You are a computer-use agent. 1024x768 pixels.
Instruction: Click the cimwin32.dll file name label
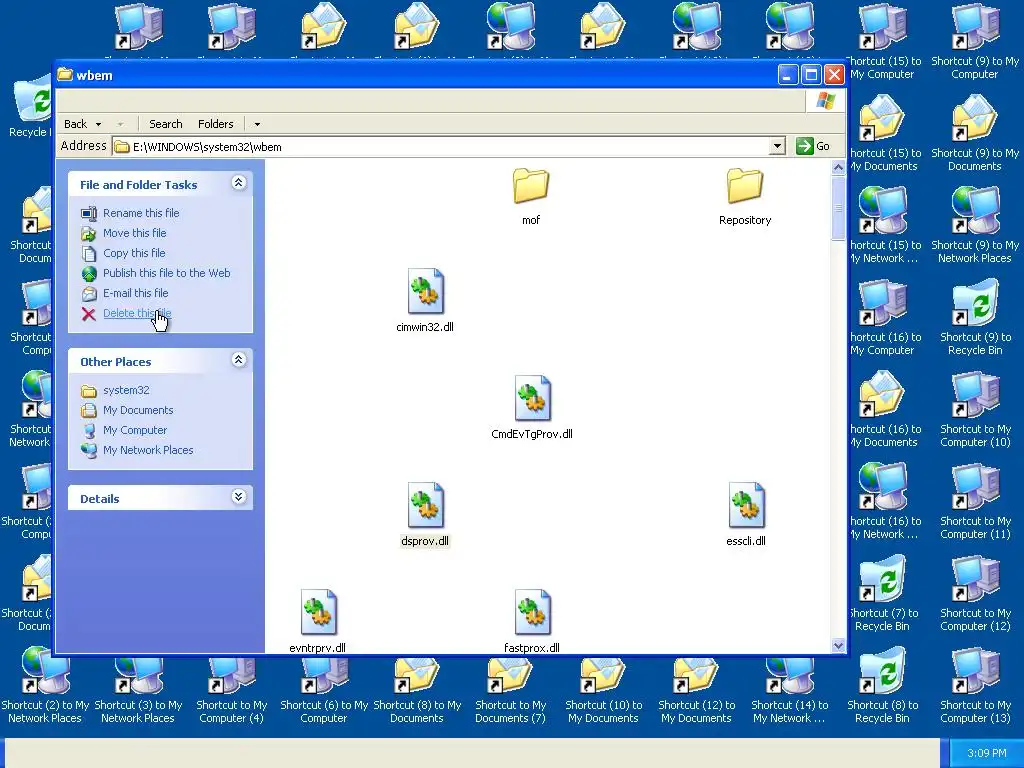425,327
